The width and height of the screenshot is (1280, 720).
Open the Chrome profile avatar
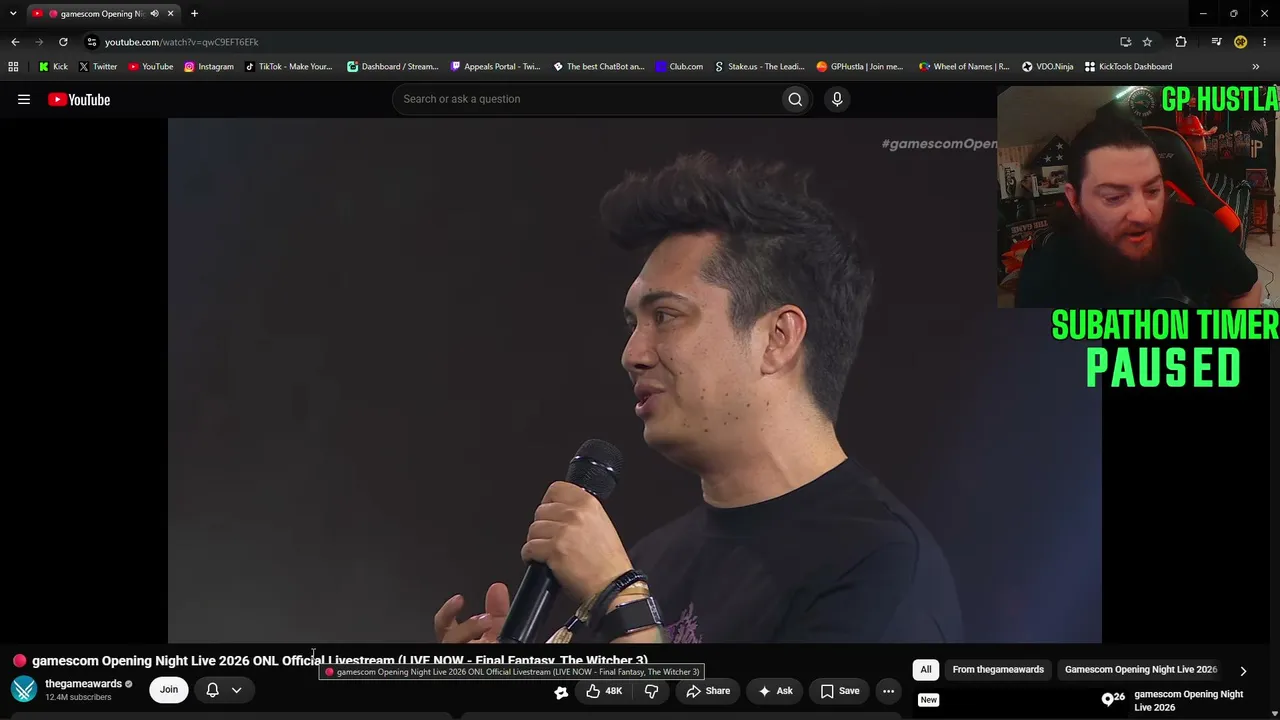pos(1240,42)
